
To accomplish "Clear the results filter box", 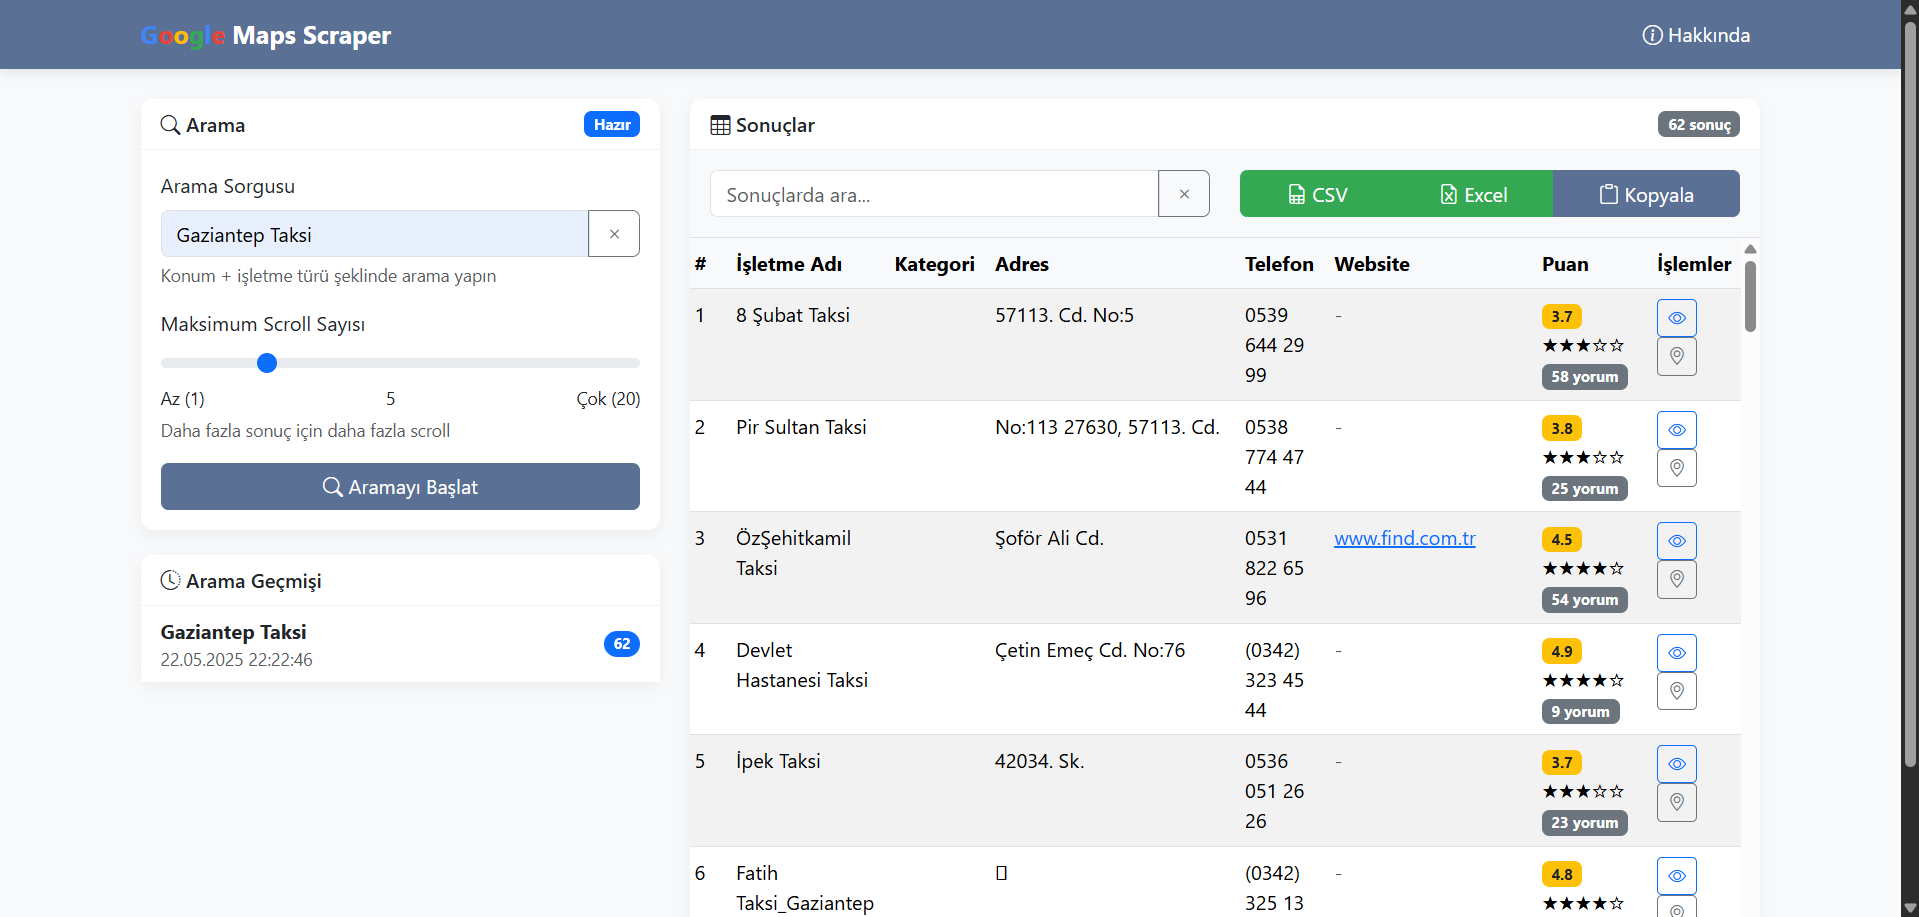I will click(1184, 194).
